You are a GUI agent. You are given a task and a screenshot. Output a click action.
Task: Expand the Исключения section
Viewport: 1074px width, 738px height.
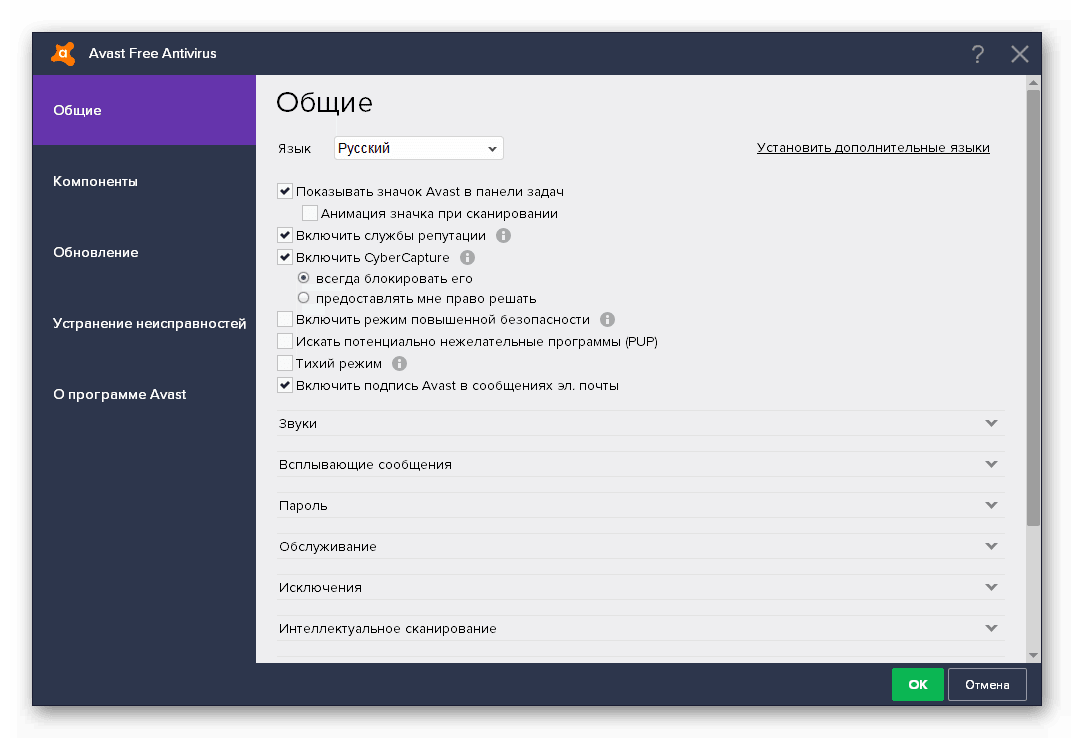point(640,588)
